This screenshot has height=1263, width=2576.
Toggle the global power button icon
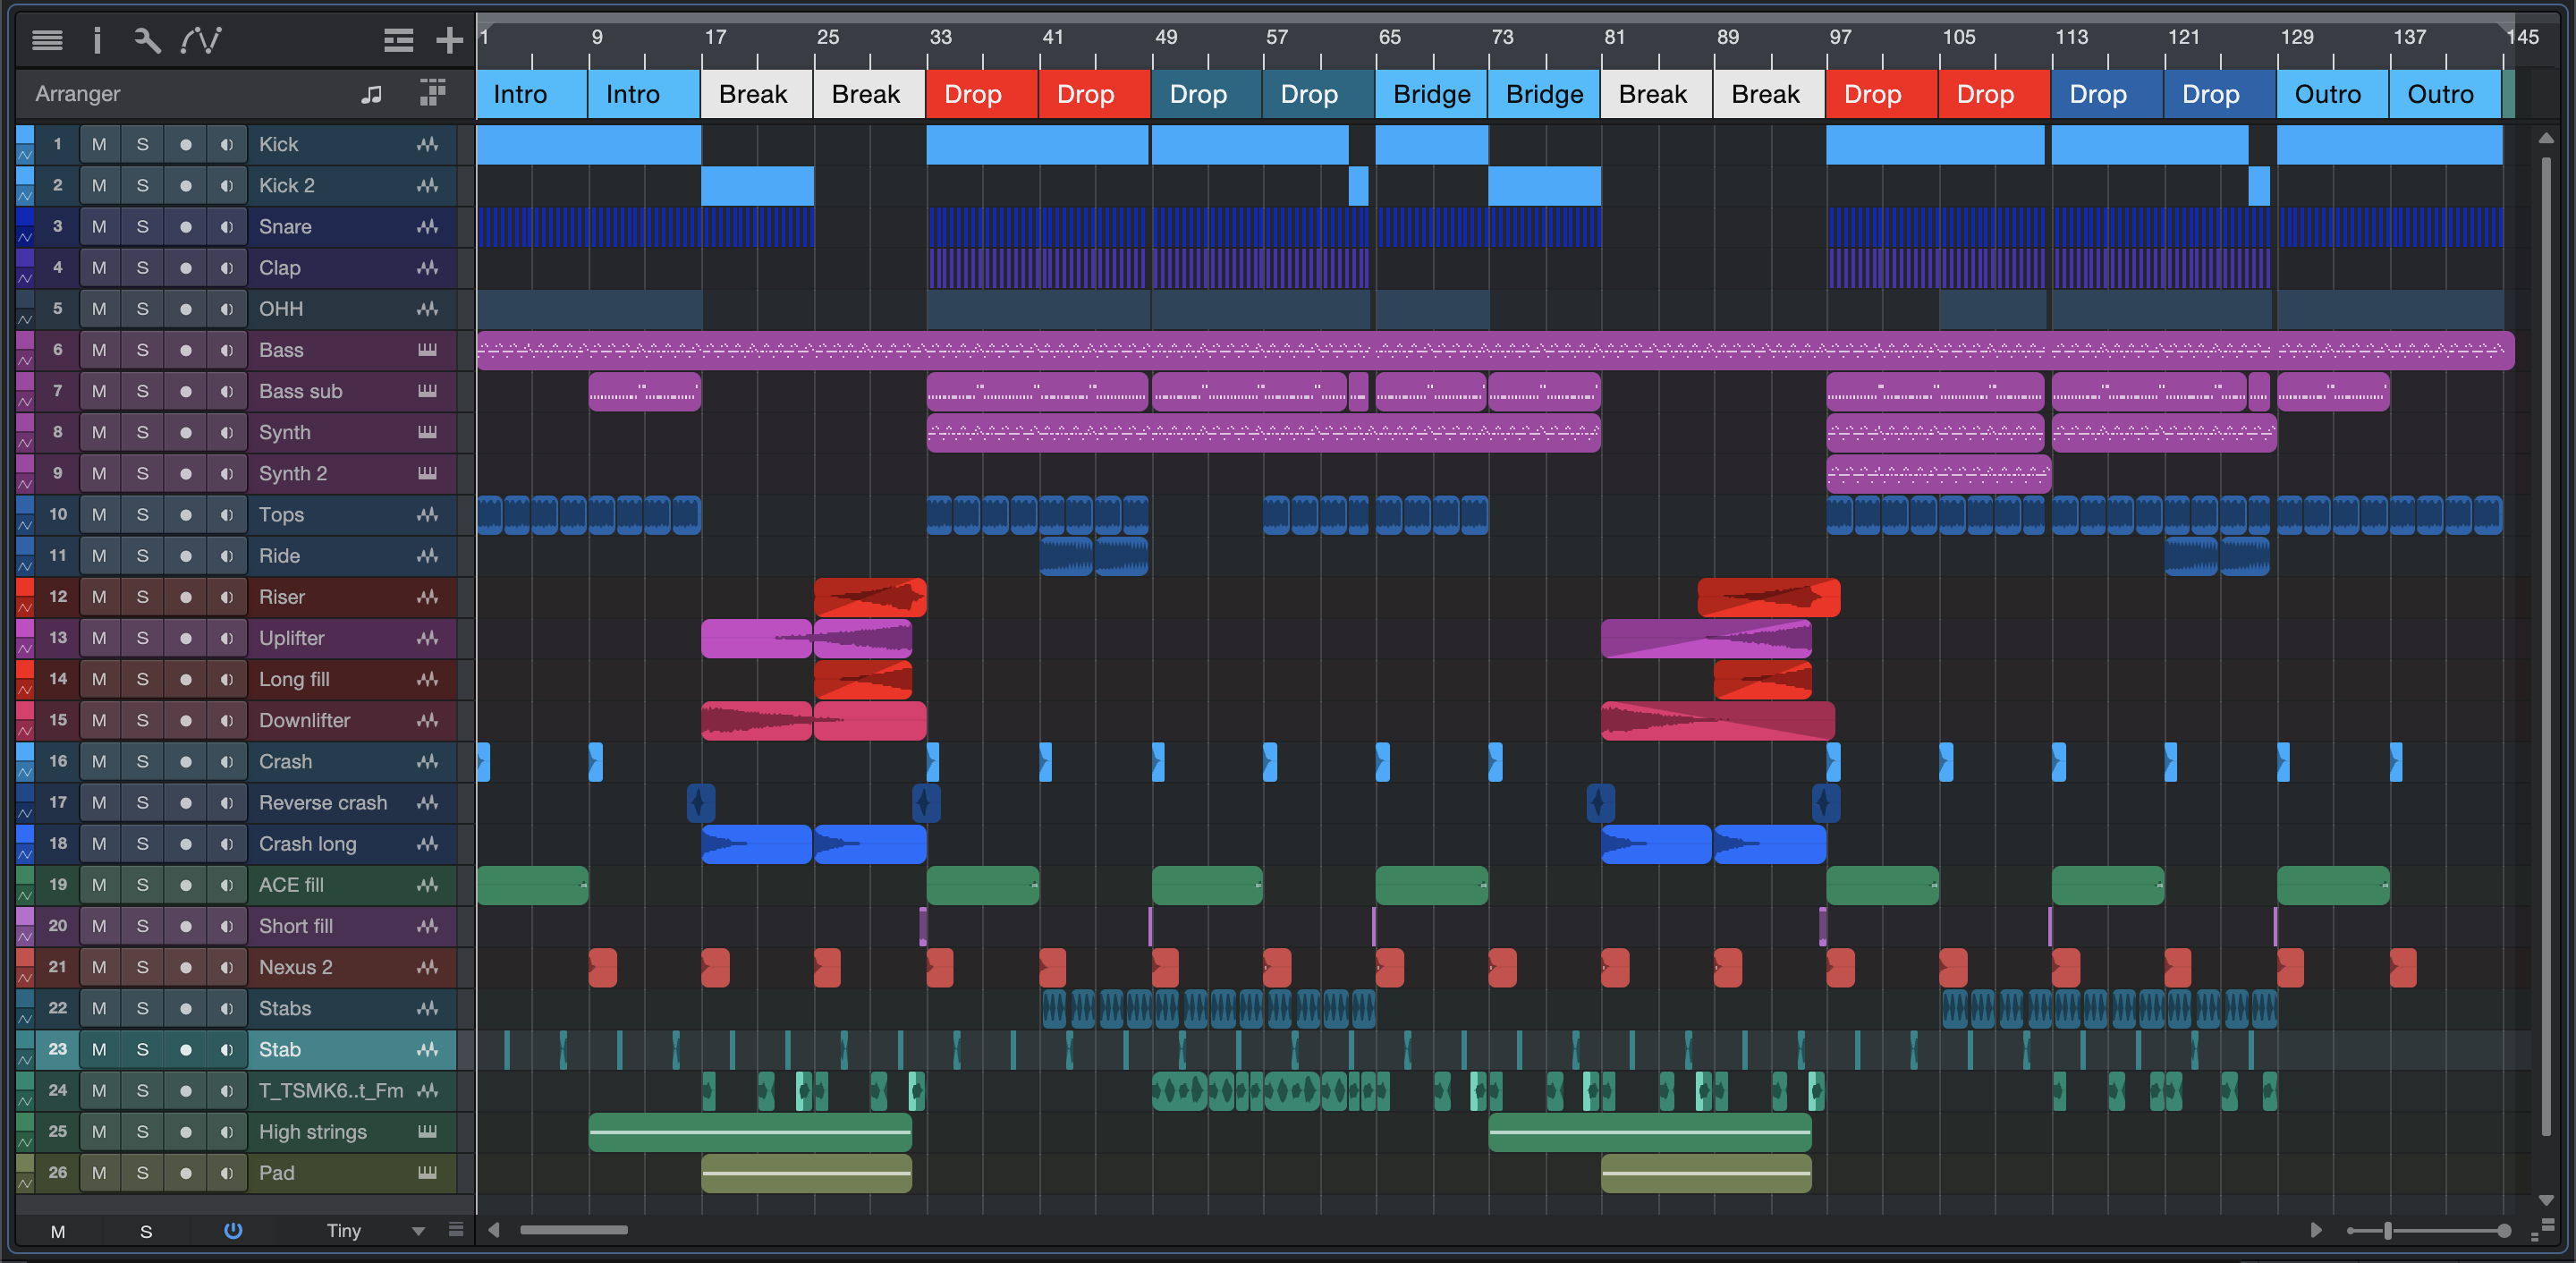pyautogui.click(x=233, y=1230)
